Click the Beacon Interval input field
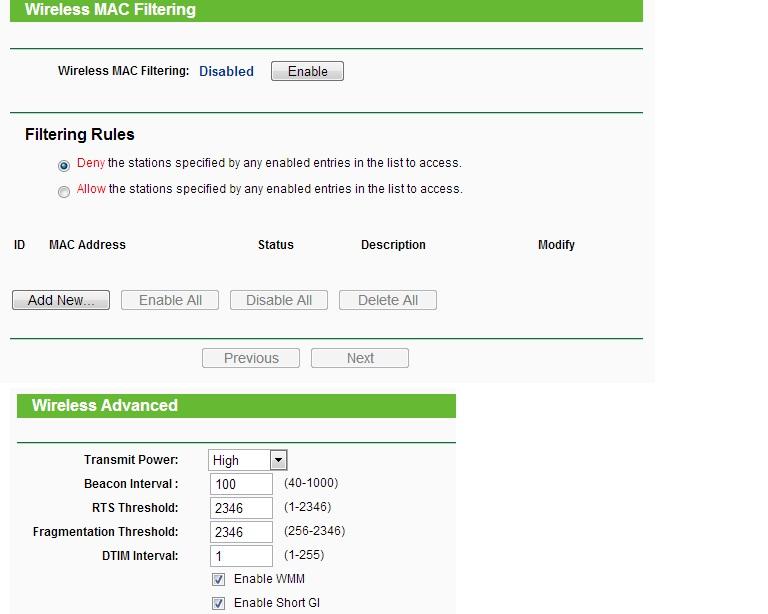 241,484
